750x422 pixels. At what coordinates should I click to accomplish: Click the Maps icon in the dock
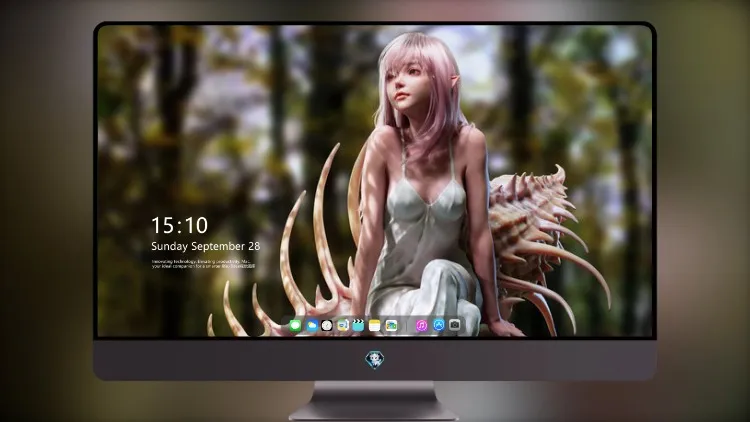click(342, 326)
